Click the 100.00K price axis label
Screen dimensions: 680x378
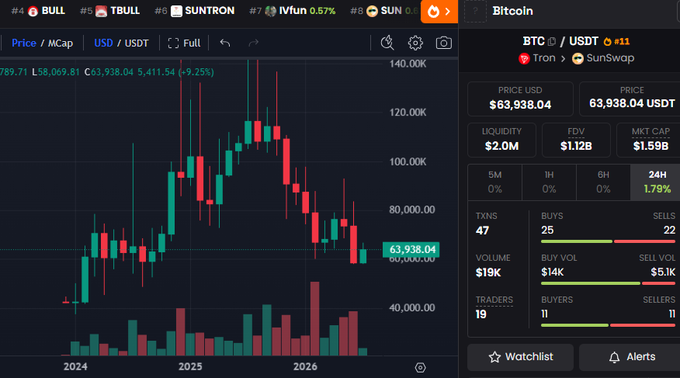pos(408,162)
